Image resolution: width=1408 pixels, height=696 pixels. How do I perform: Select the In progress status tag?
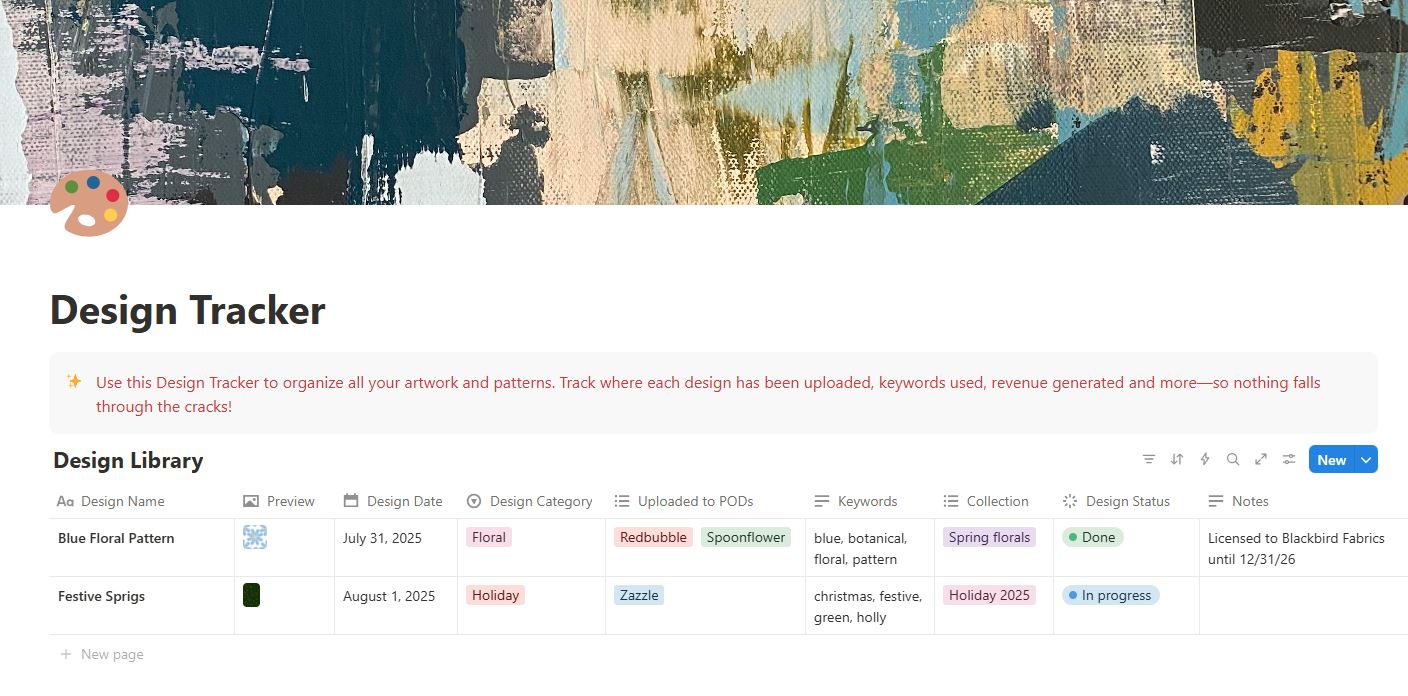click(1110, 595)
